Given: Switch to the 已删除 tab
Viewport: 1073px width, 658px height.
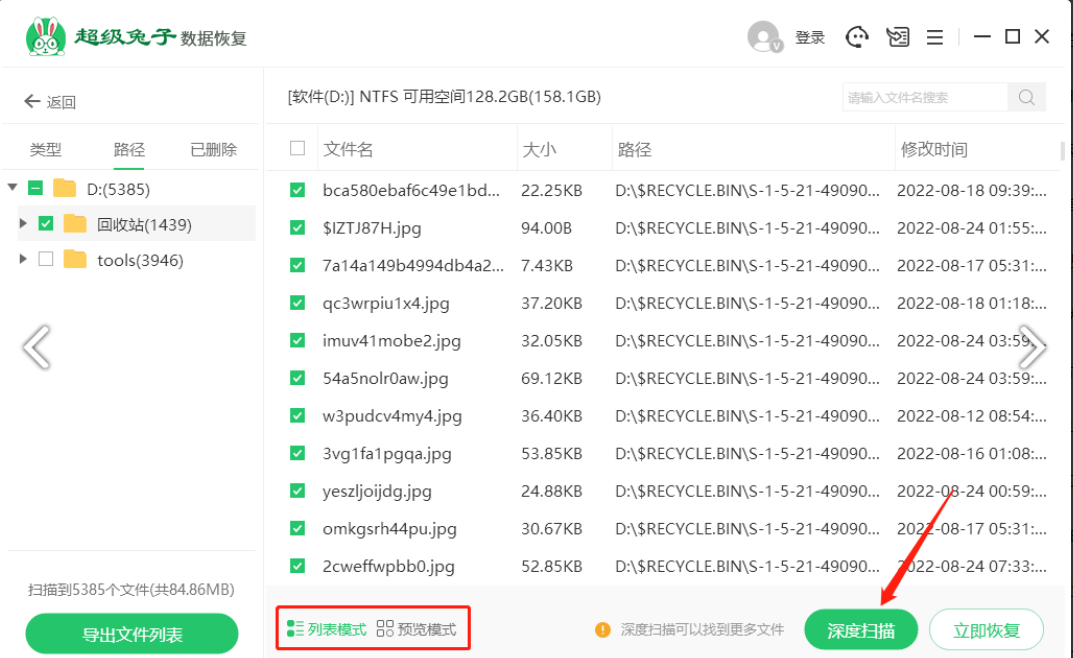Looking at the screenshot, I should [214, 149].
